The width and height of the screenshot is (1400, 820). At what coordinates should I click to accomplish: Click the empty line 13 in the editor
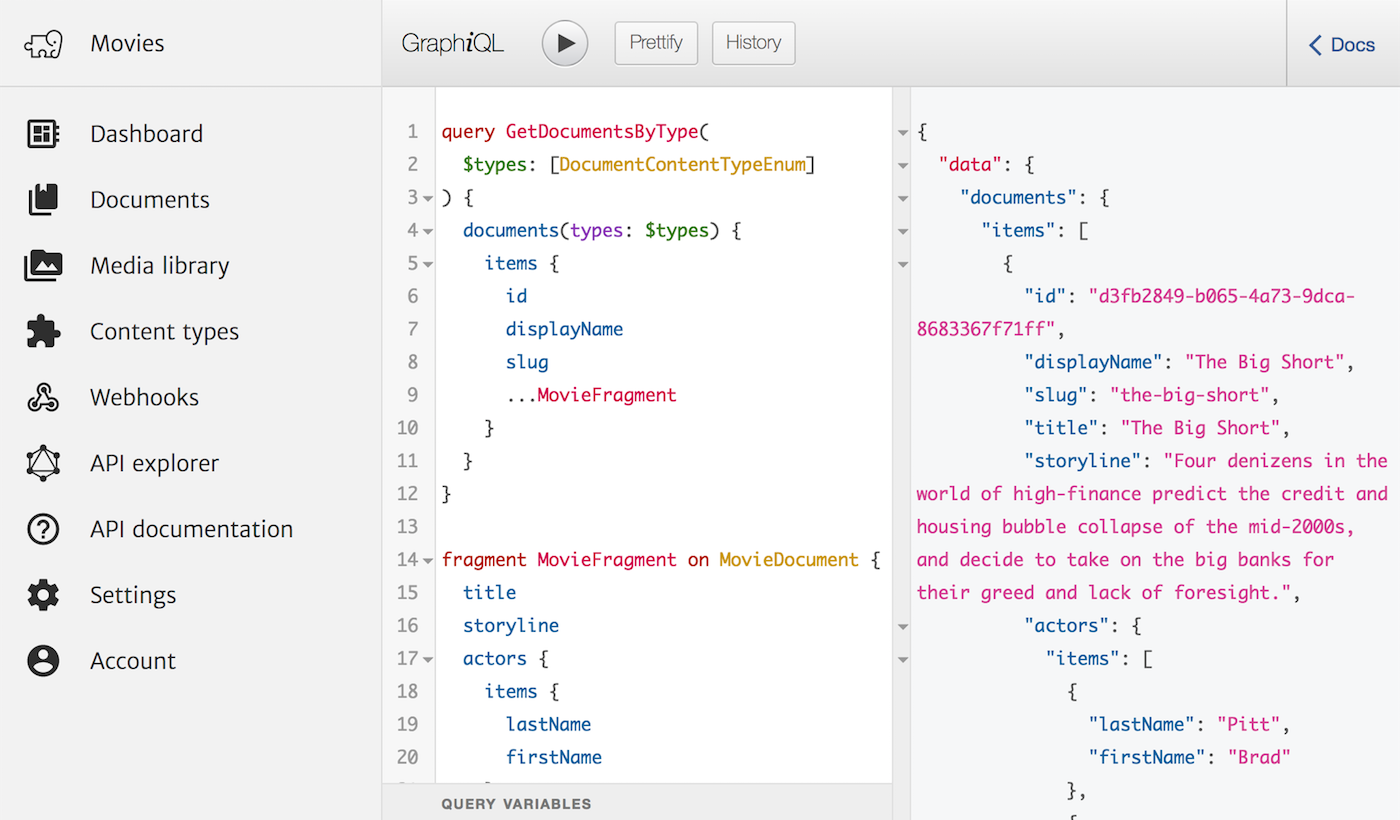tap(664, 526)
